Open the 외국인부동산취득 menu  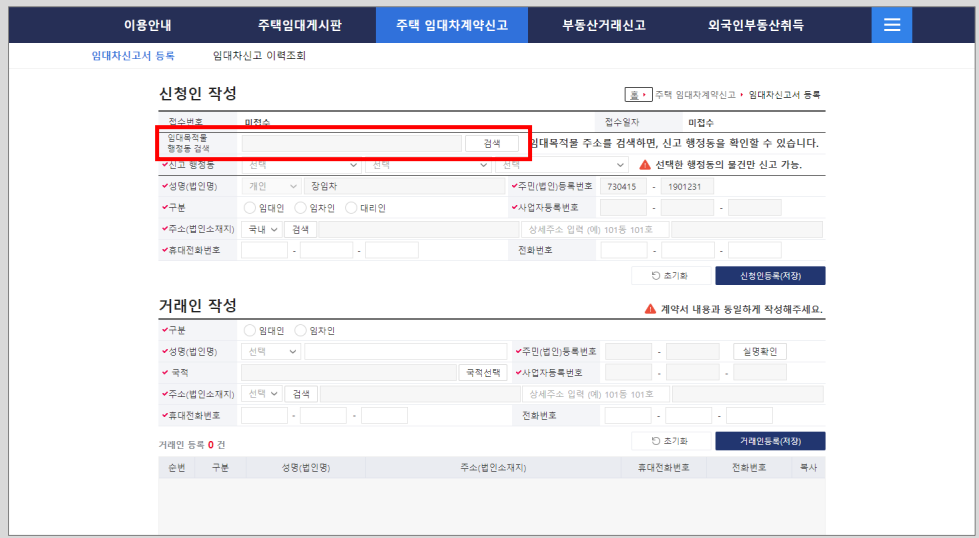pyautogui.click(x=755, y=26)
